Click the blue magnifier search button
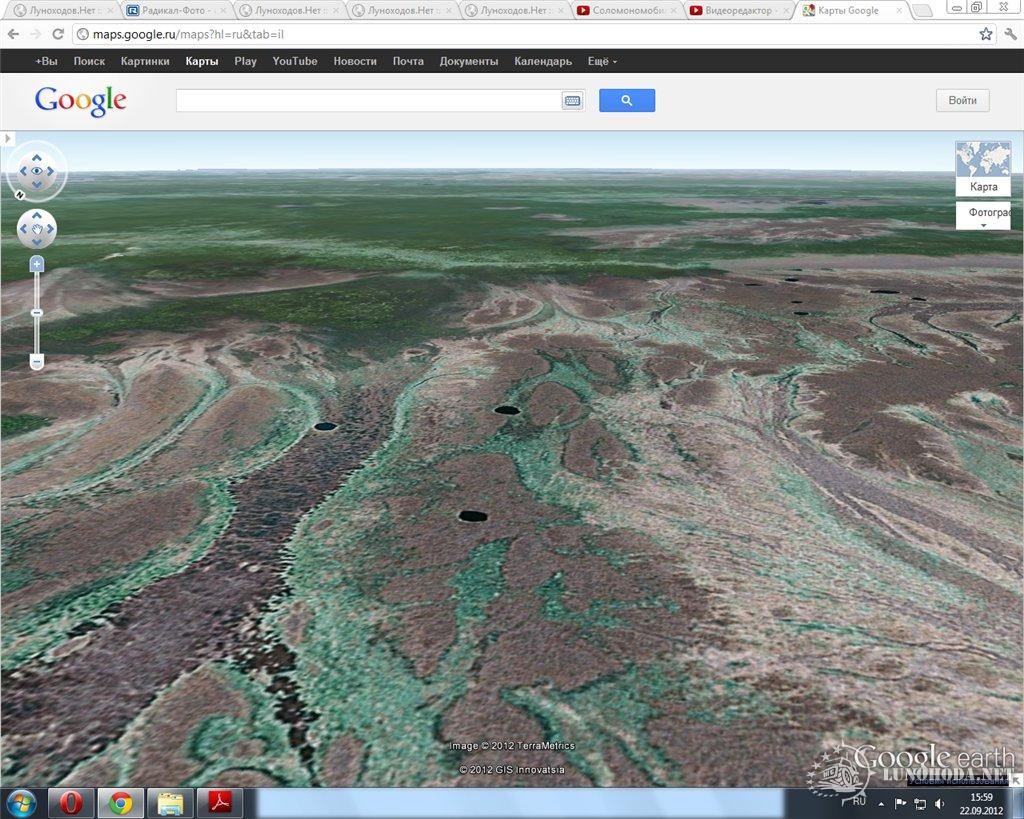 tap(627, 101)
